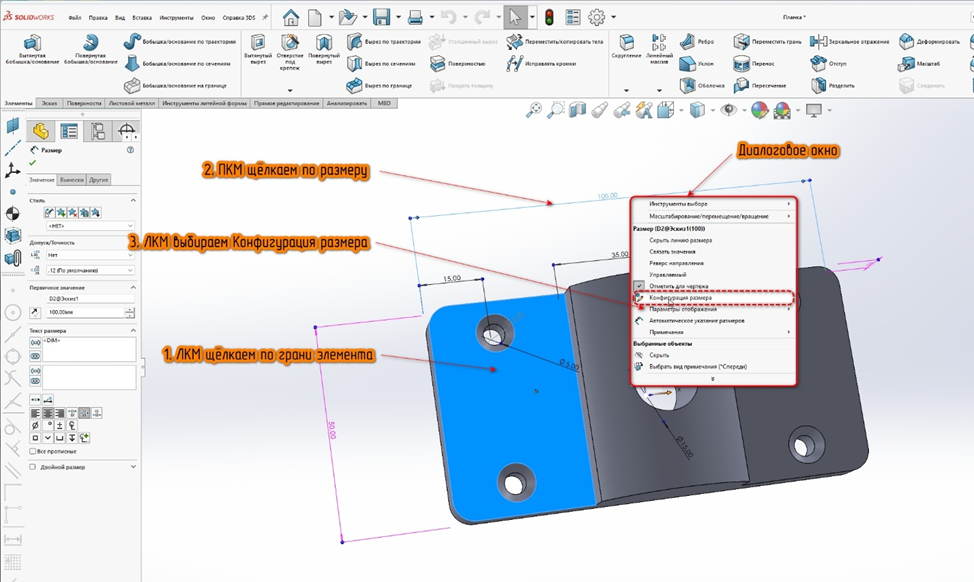
Task: Click the 100.00мм value field
Action: click(86, 312)
